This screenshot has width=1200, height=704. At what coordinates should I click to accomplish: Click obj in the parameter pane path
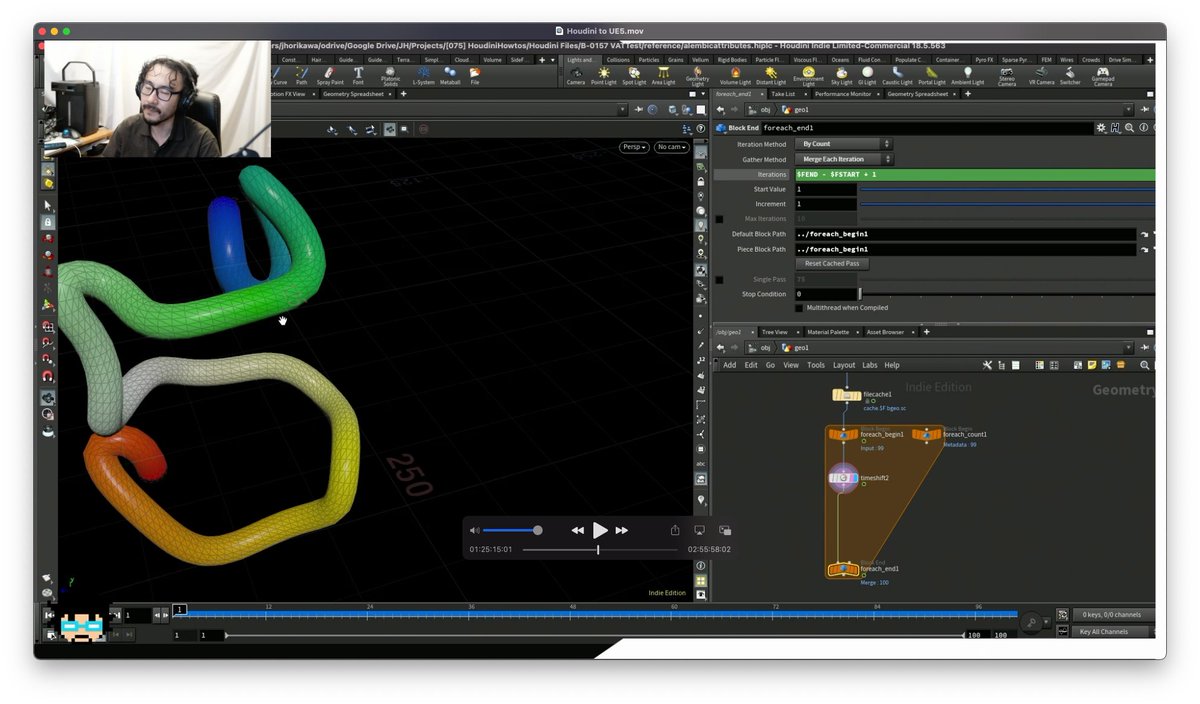pyautogui.click(x=766, y=110)
